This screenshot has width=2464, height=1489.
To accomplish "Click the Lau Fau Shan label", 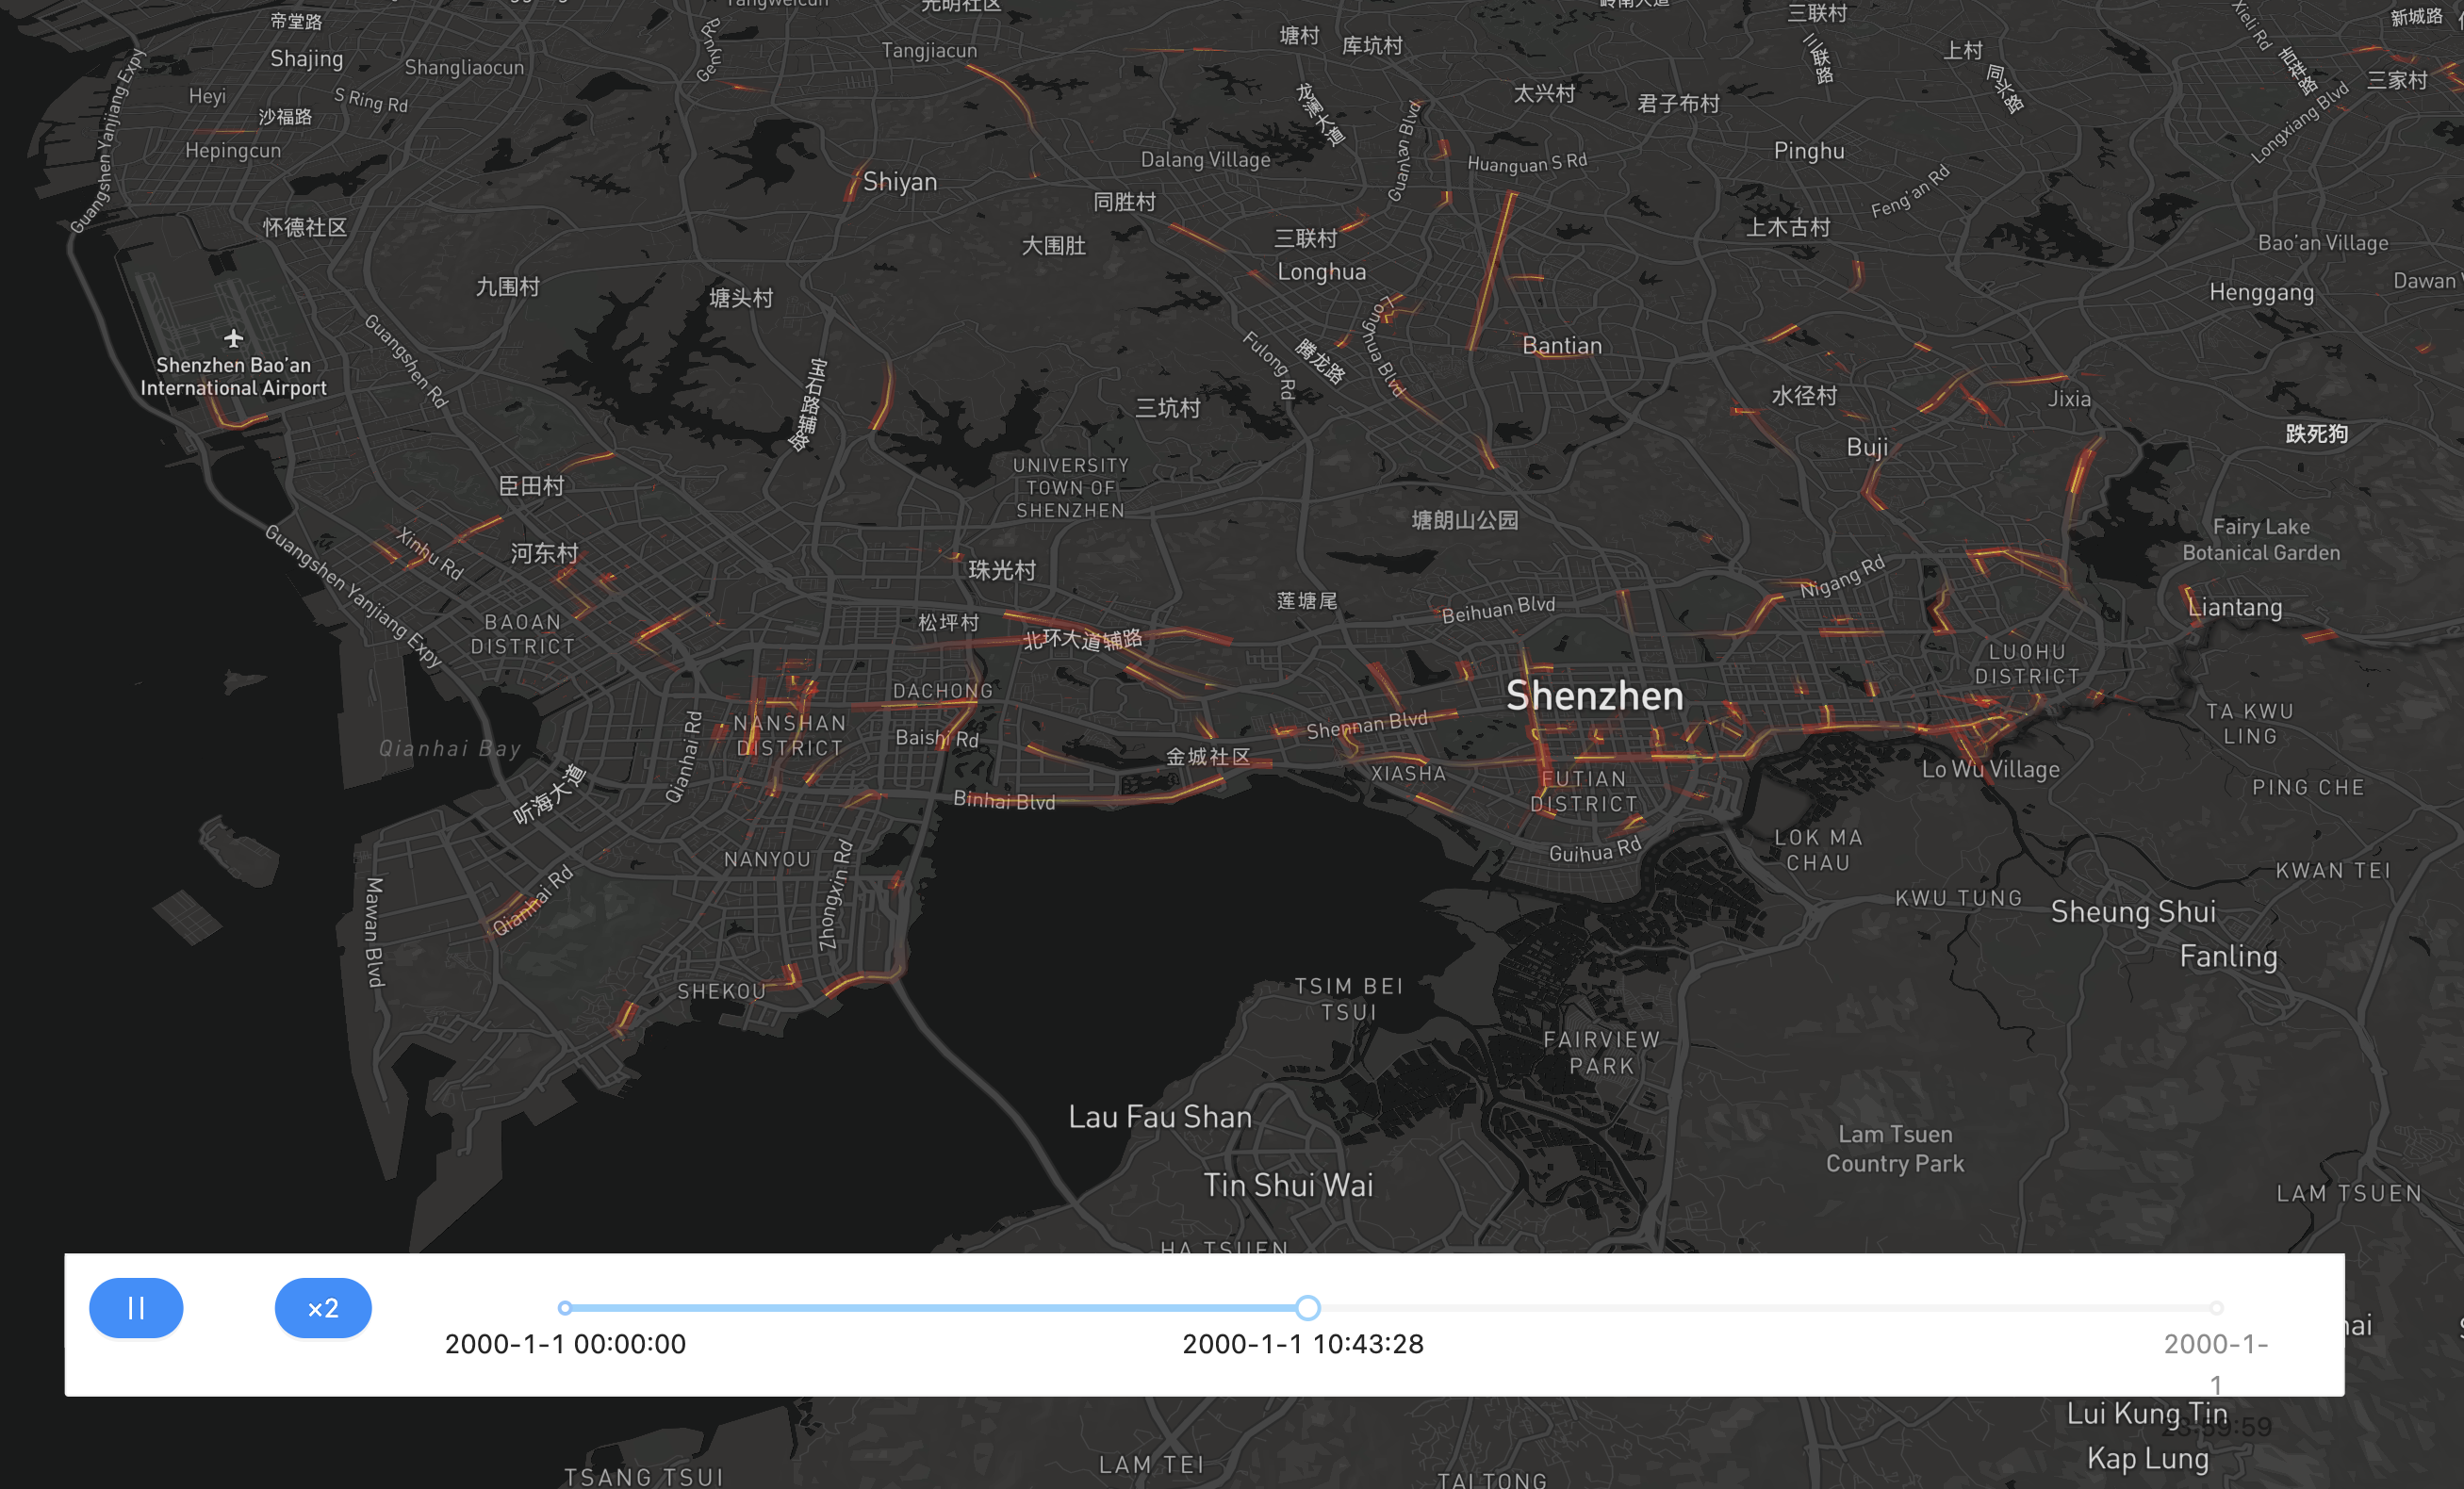I will pyautogui.click(x=1159, y=1116).
